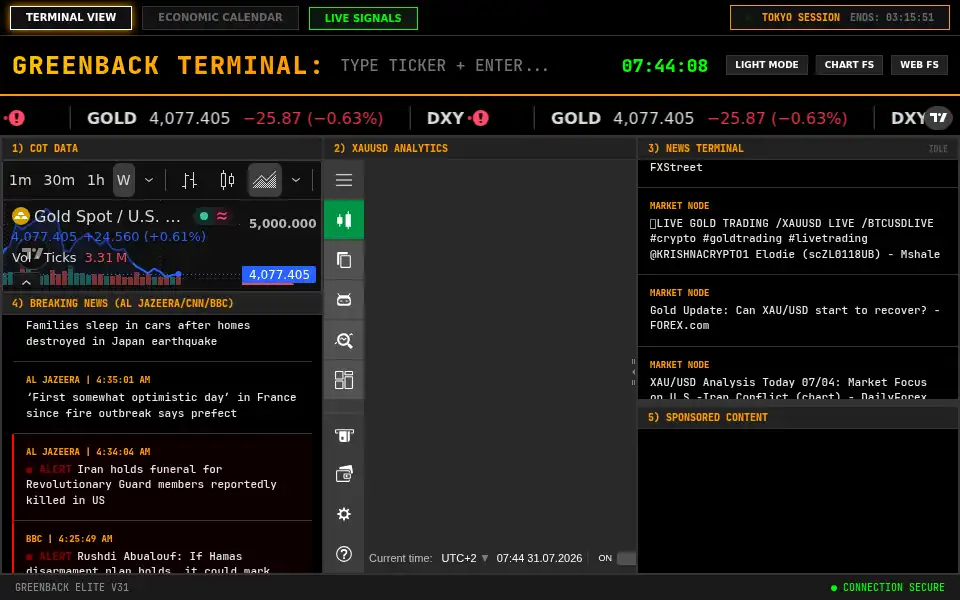Viewport: 960px width, 600px height.
Task: Click the WEB FS button
Action: pos(919,65)
